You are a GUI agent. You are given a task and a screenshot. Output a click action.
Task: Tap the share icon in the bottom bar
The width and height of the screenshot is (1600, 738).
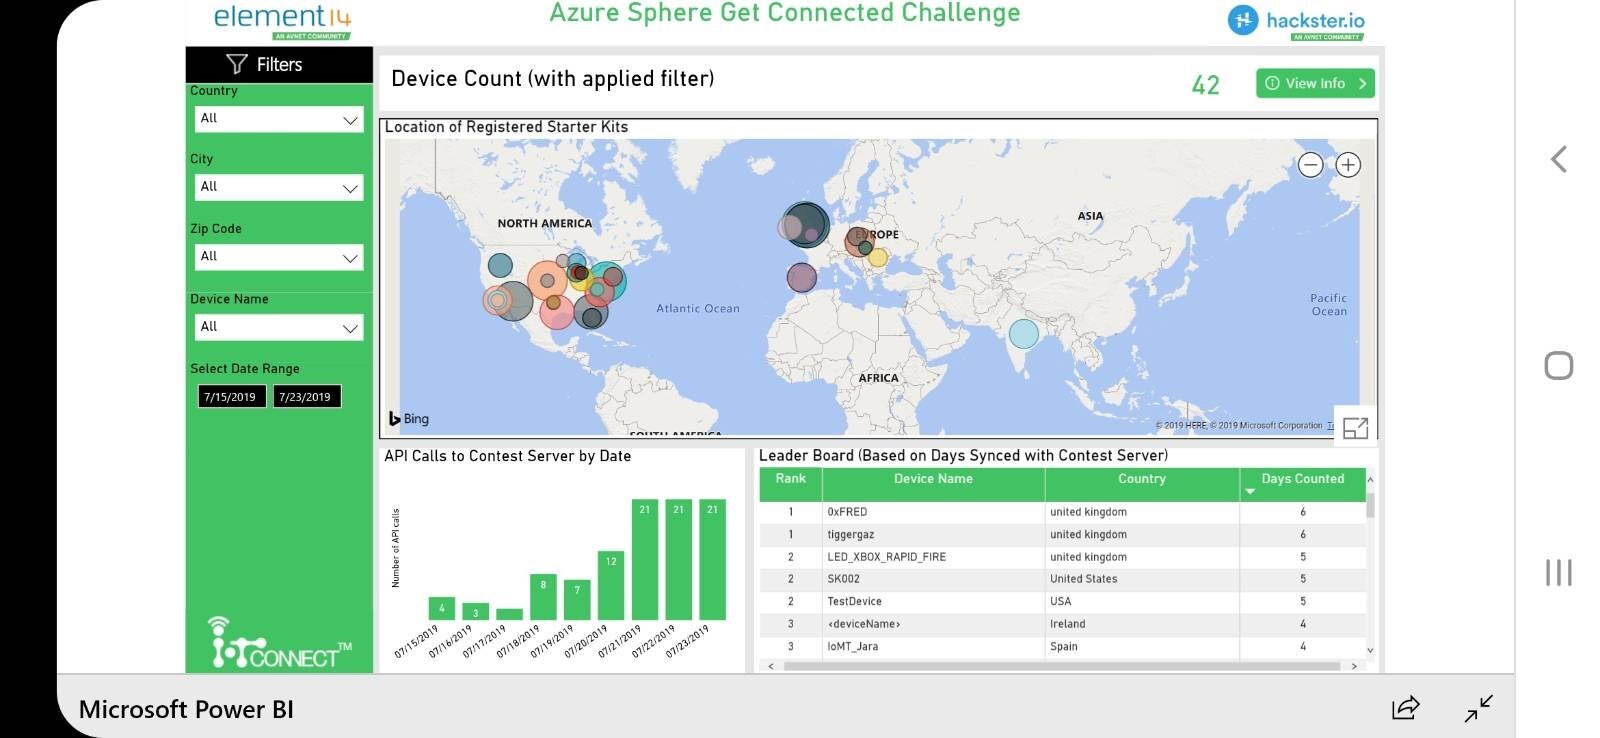pos(1406,708)
